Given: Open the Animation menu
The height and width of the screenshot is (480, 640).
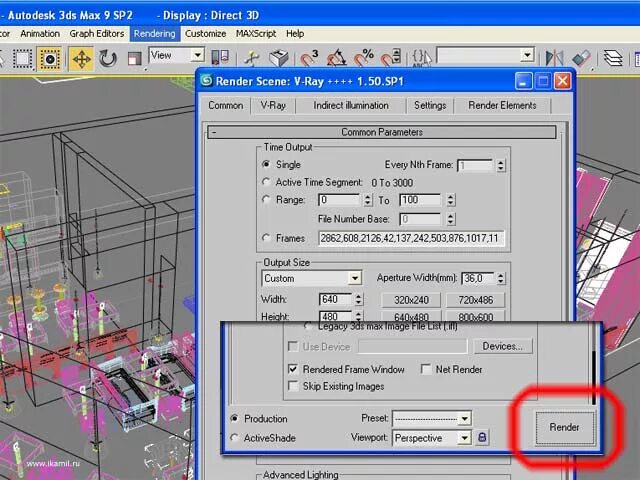Looking at the screenshot, I should (40, 33).
